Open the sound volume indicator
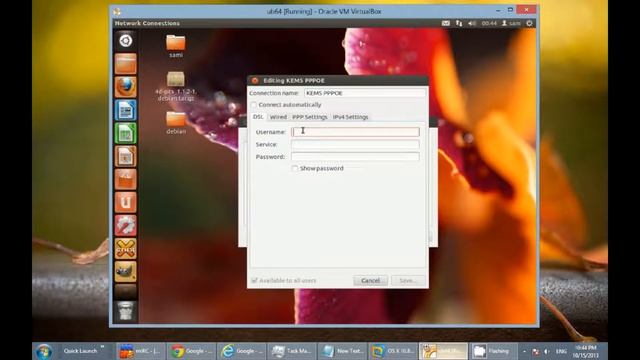This screenshot has height=360, width=640. coord(472,23)
